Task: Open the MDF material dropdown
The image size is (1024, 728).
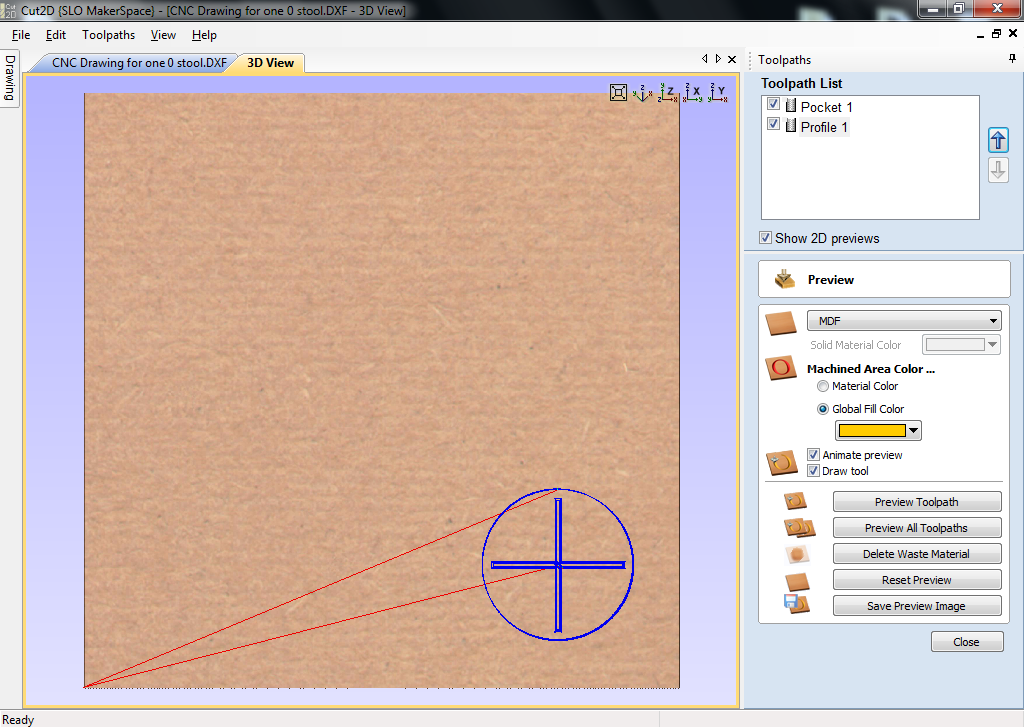Action: (904, 321)
